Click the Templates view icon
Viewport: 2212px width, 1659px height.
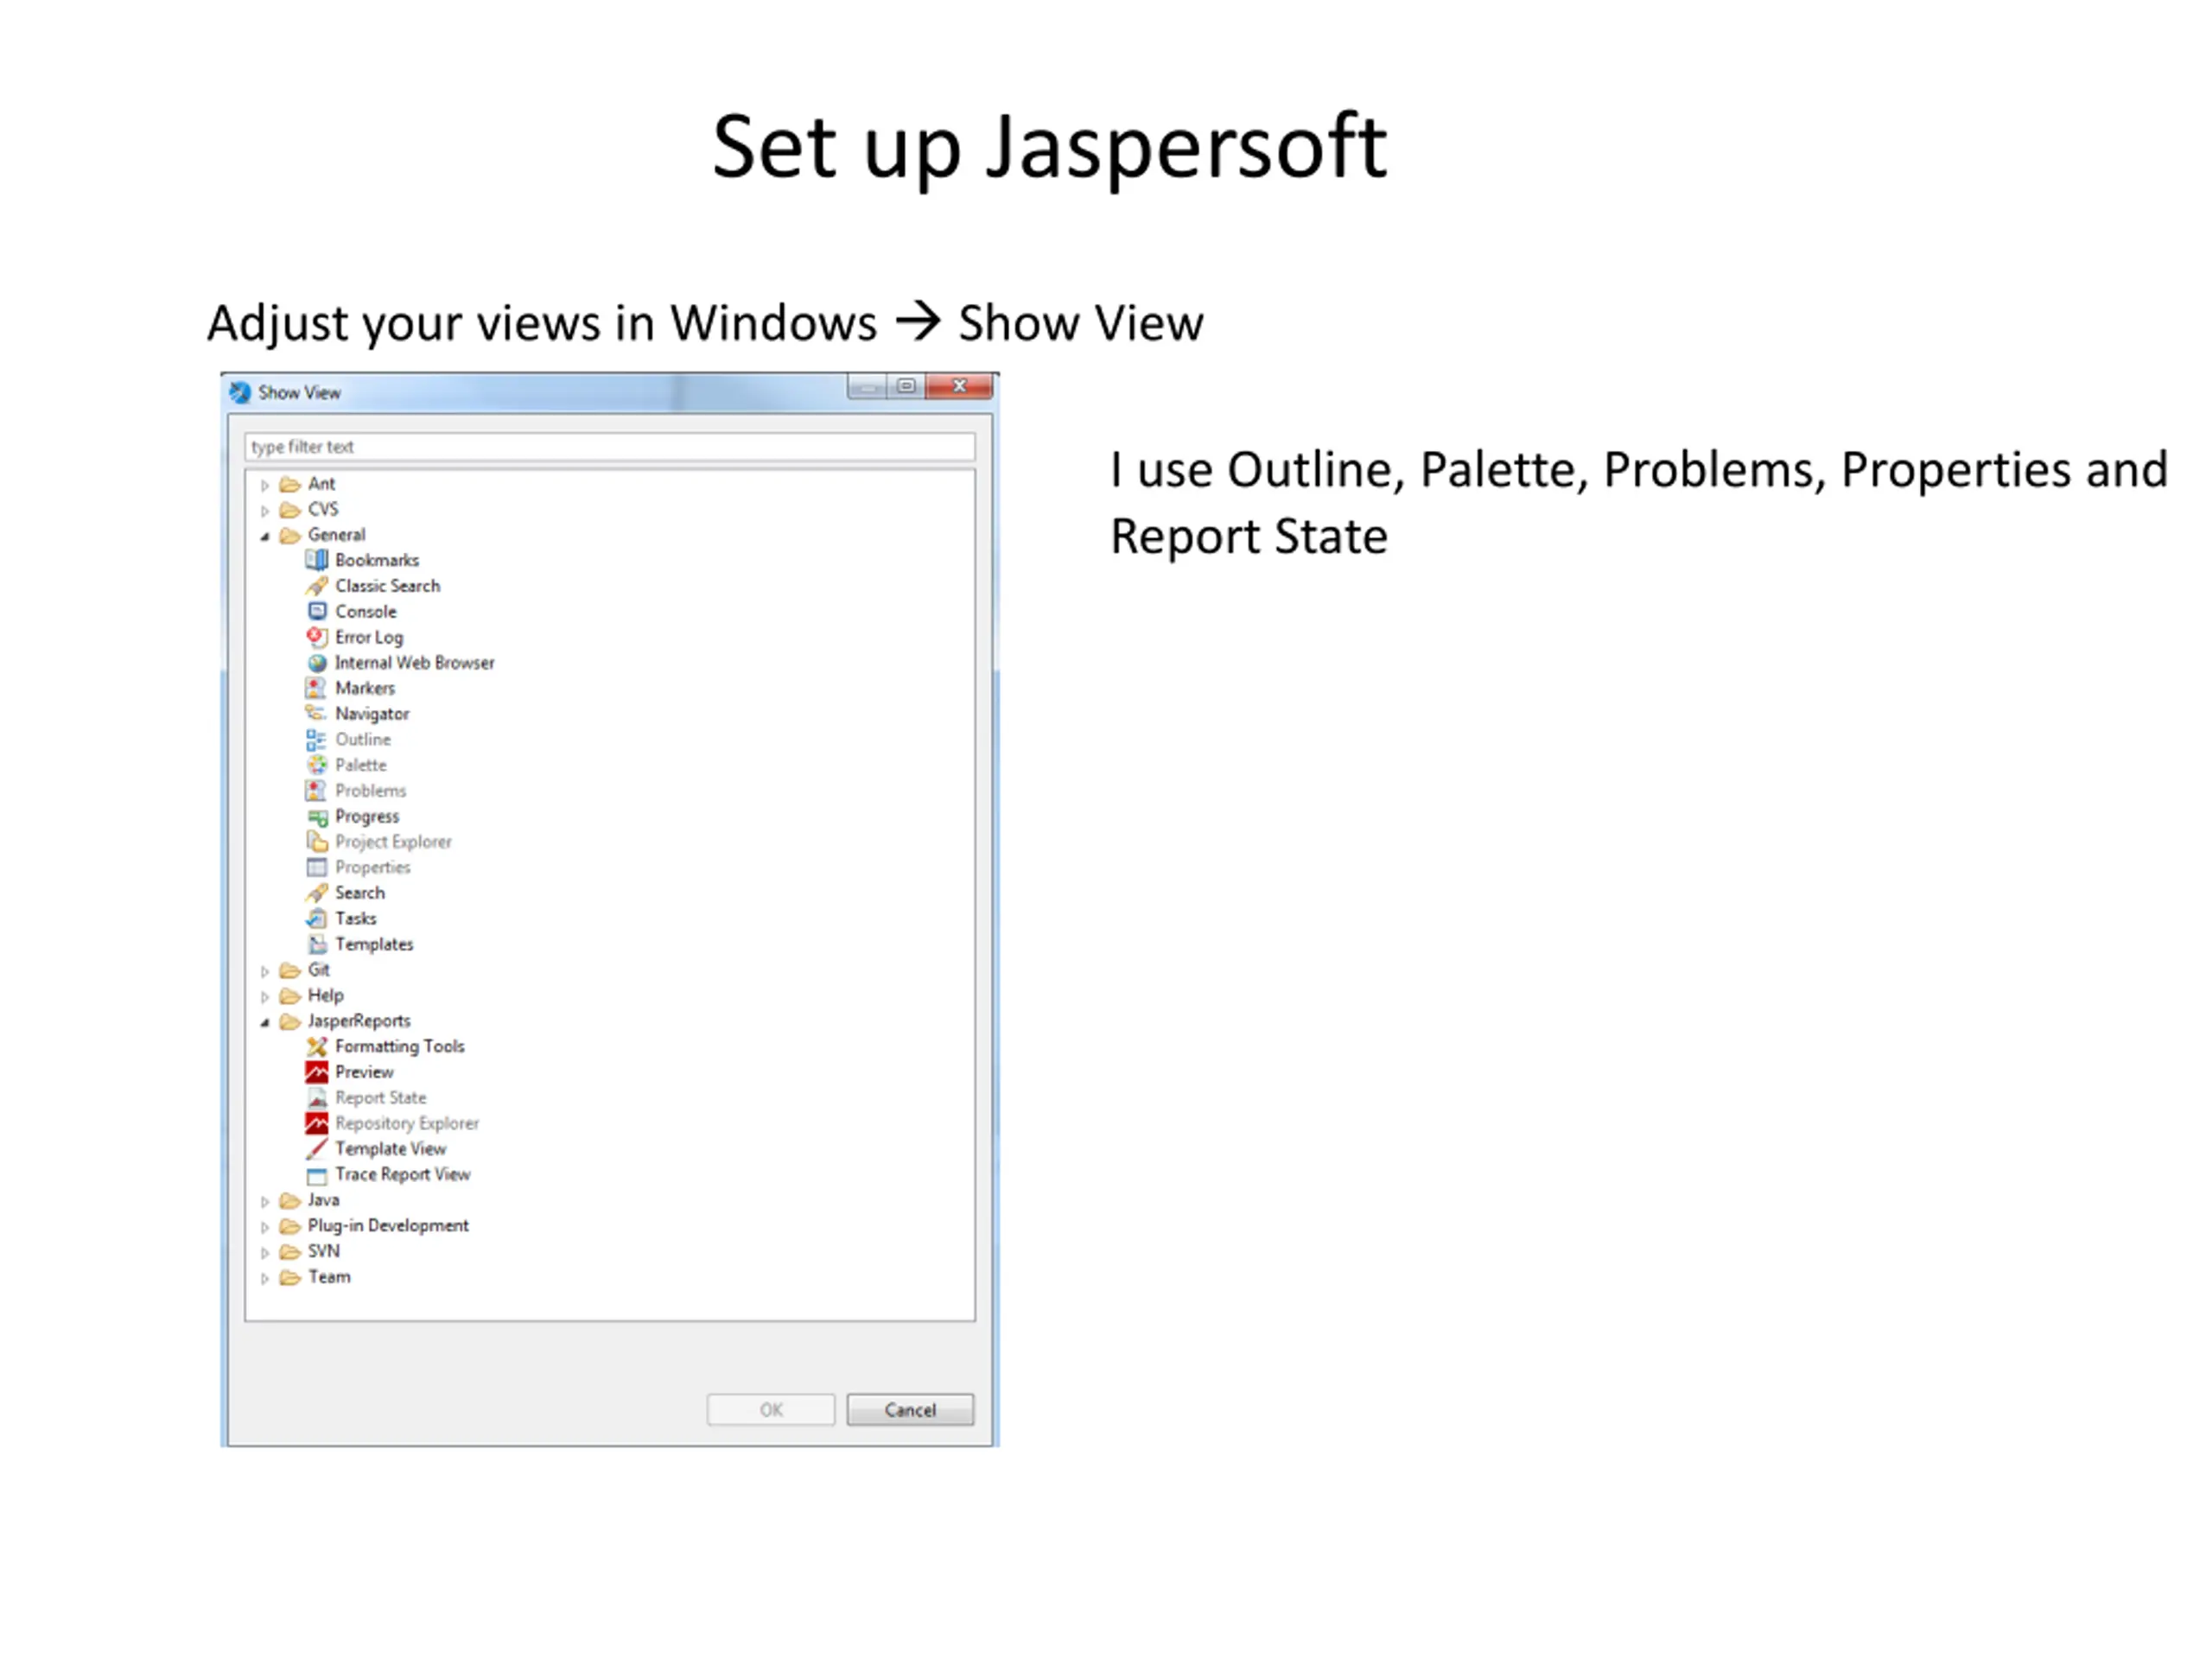(x=317, y=945)
